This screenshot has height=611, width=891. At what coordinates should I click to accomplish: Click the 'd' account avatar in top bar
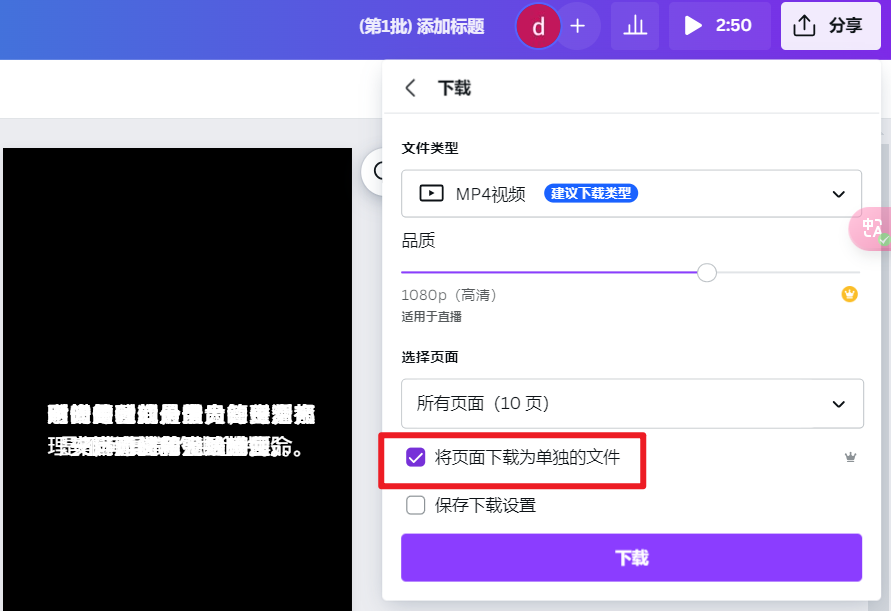point(538,26)
